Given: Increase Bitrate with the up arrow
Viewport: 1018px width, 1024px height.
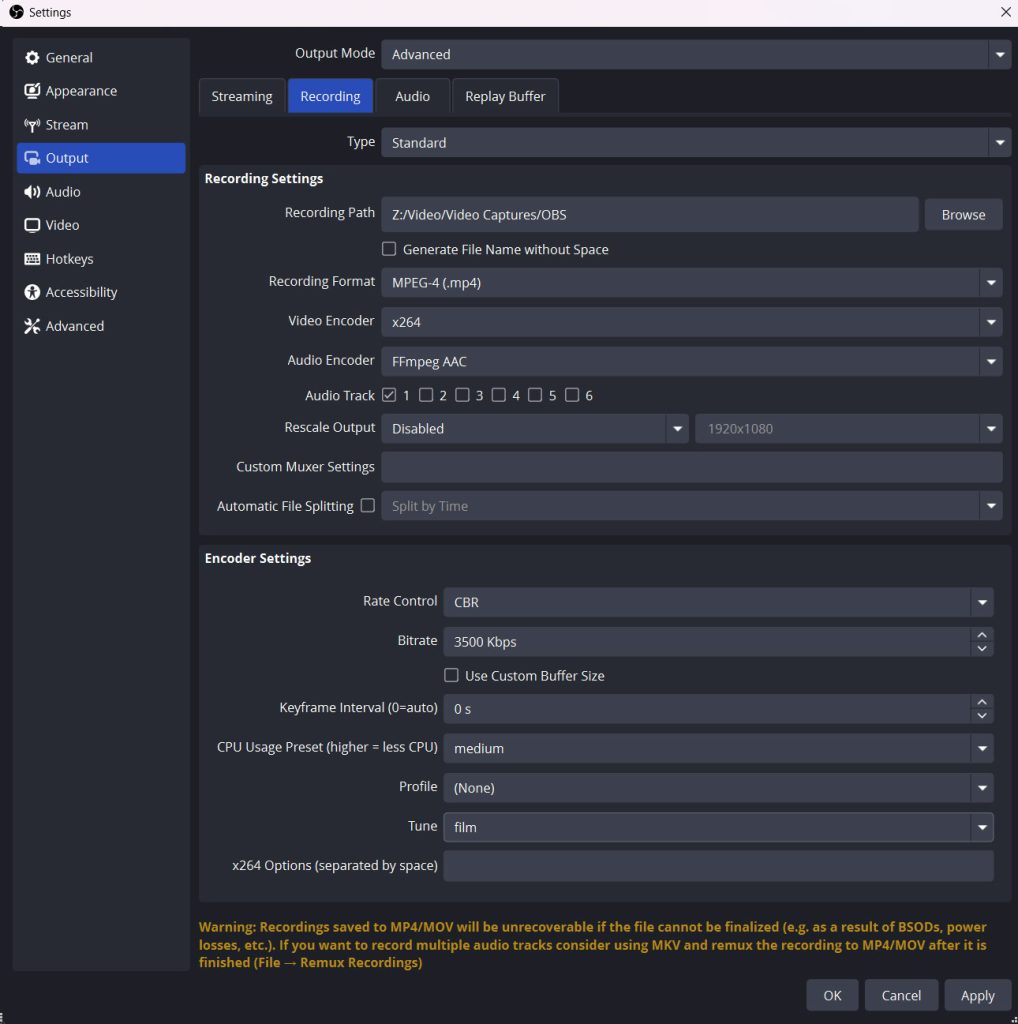Looking at the screenshot, I should [x=982, y=635].
